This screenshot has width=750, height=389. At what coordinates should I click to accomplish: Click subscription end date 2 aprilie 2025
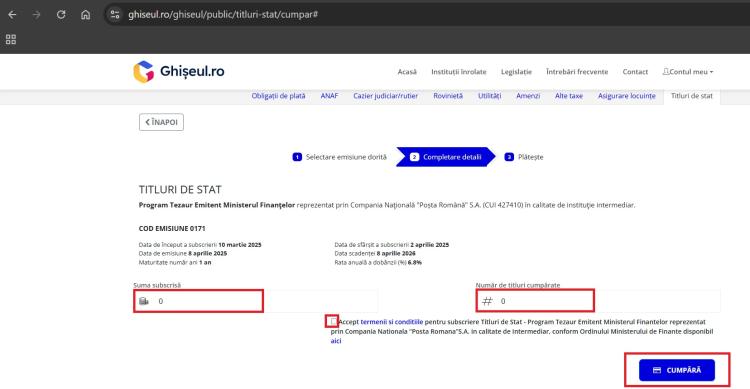pyautogui.click(x=430, y=245)
